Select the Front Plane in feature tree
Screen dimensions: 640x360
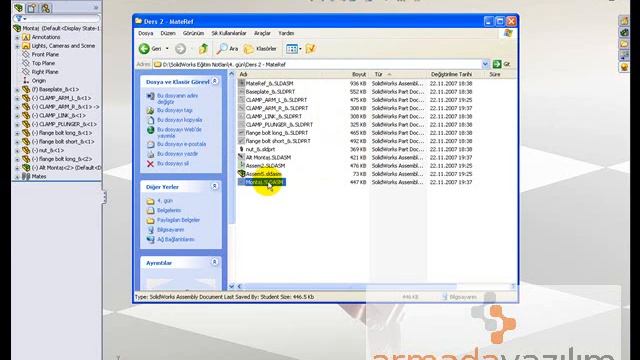[45, 54]
